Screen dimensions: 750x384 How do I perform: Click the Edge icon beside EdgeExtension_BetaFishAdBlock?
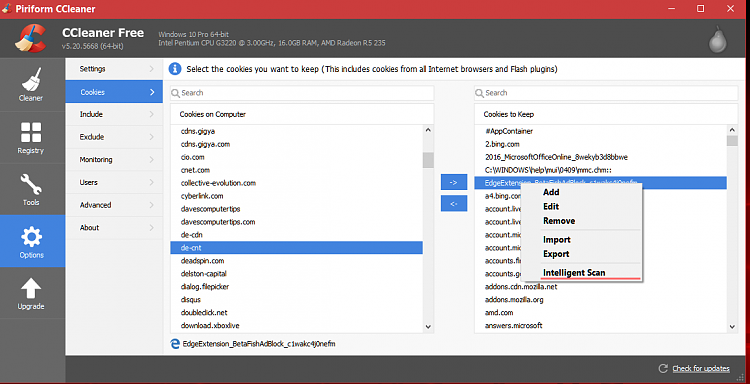(x=175, y=344)
